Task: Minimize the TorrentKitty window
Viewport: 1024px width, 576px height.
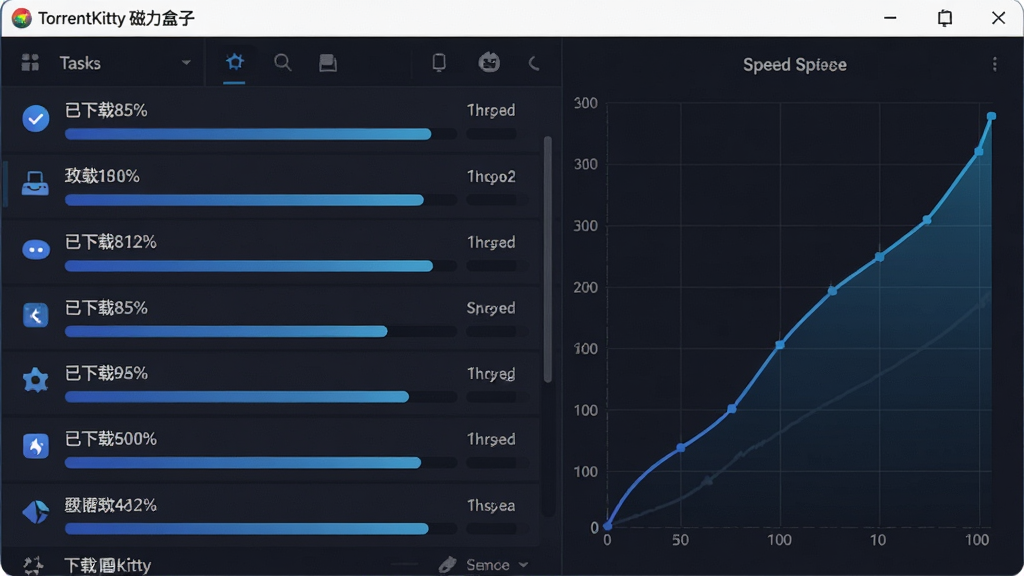Action: pos(889,18)
